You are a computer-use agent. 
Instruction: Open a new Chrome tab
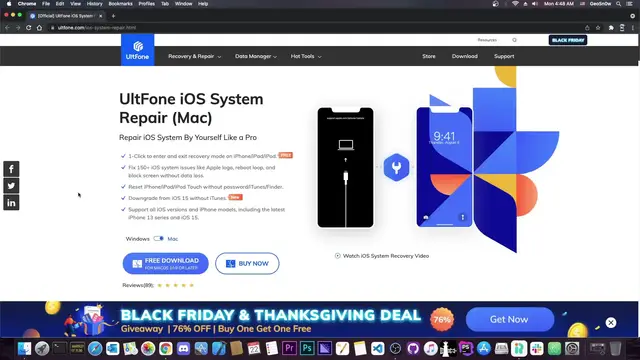113,16
